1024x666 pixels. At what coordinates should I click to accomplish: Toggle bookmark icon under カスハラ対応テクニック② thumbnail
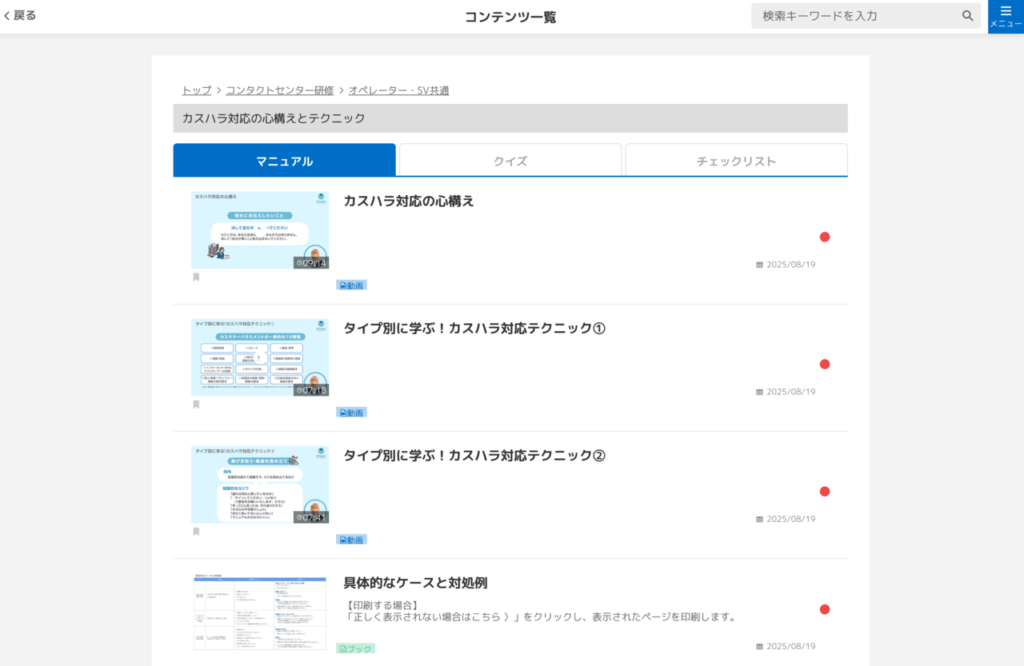pyautogui.click(x=196, y=531)
